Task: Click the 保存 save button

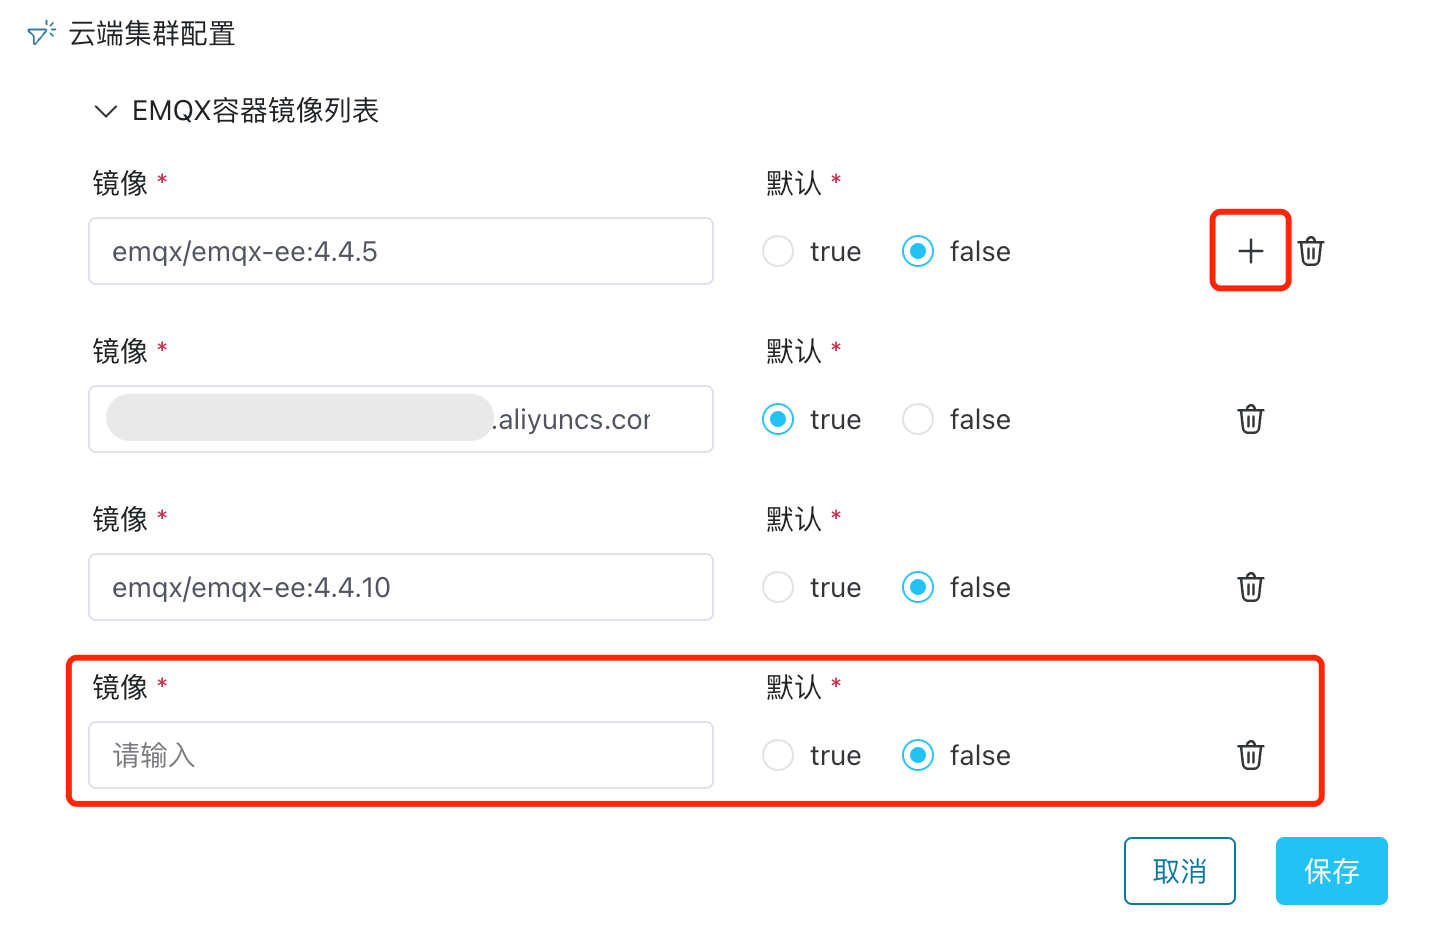Action: tap(1331, 871)
